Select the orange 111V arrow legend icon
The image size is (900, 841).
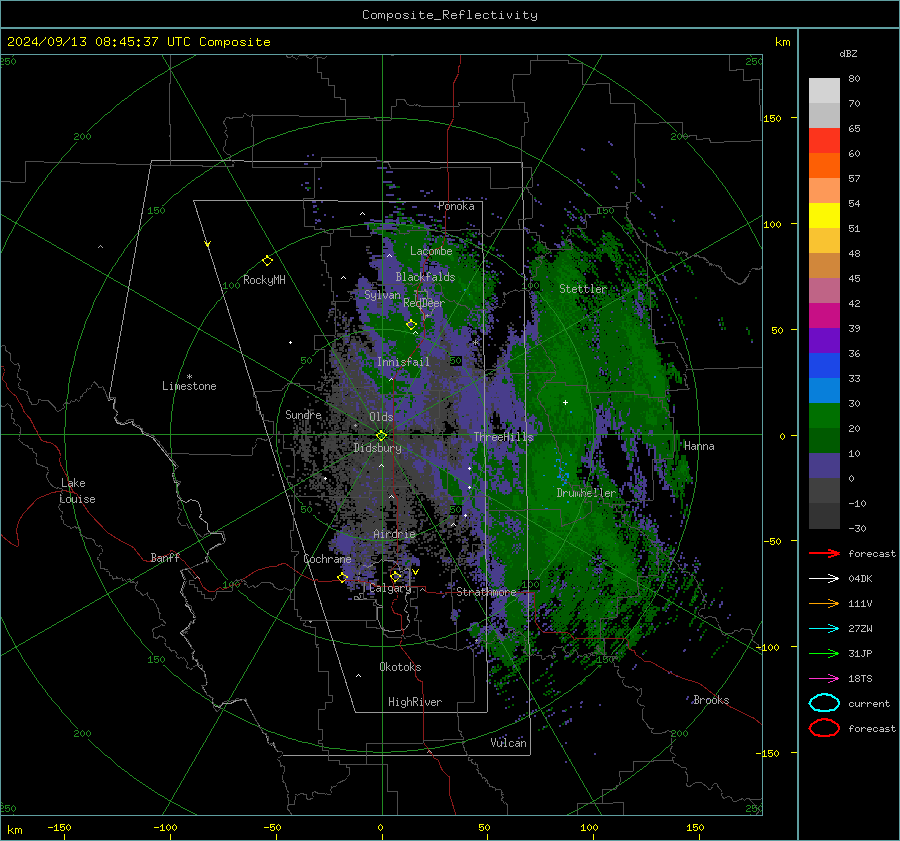(x=824, y=603)
